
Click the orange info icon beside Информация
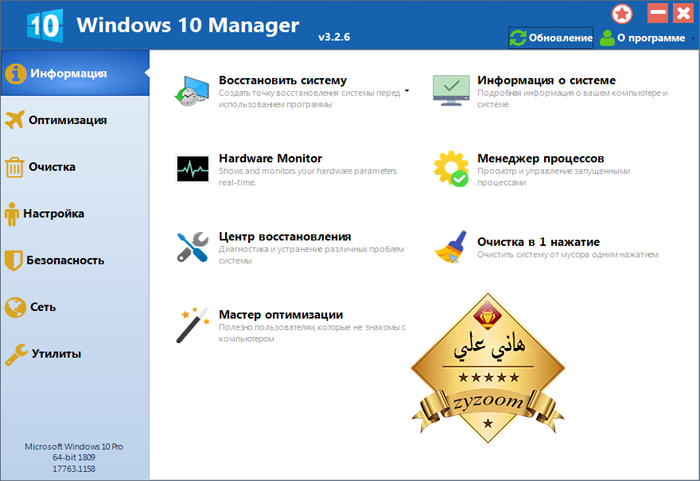coord(16,74)
